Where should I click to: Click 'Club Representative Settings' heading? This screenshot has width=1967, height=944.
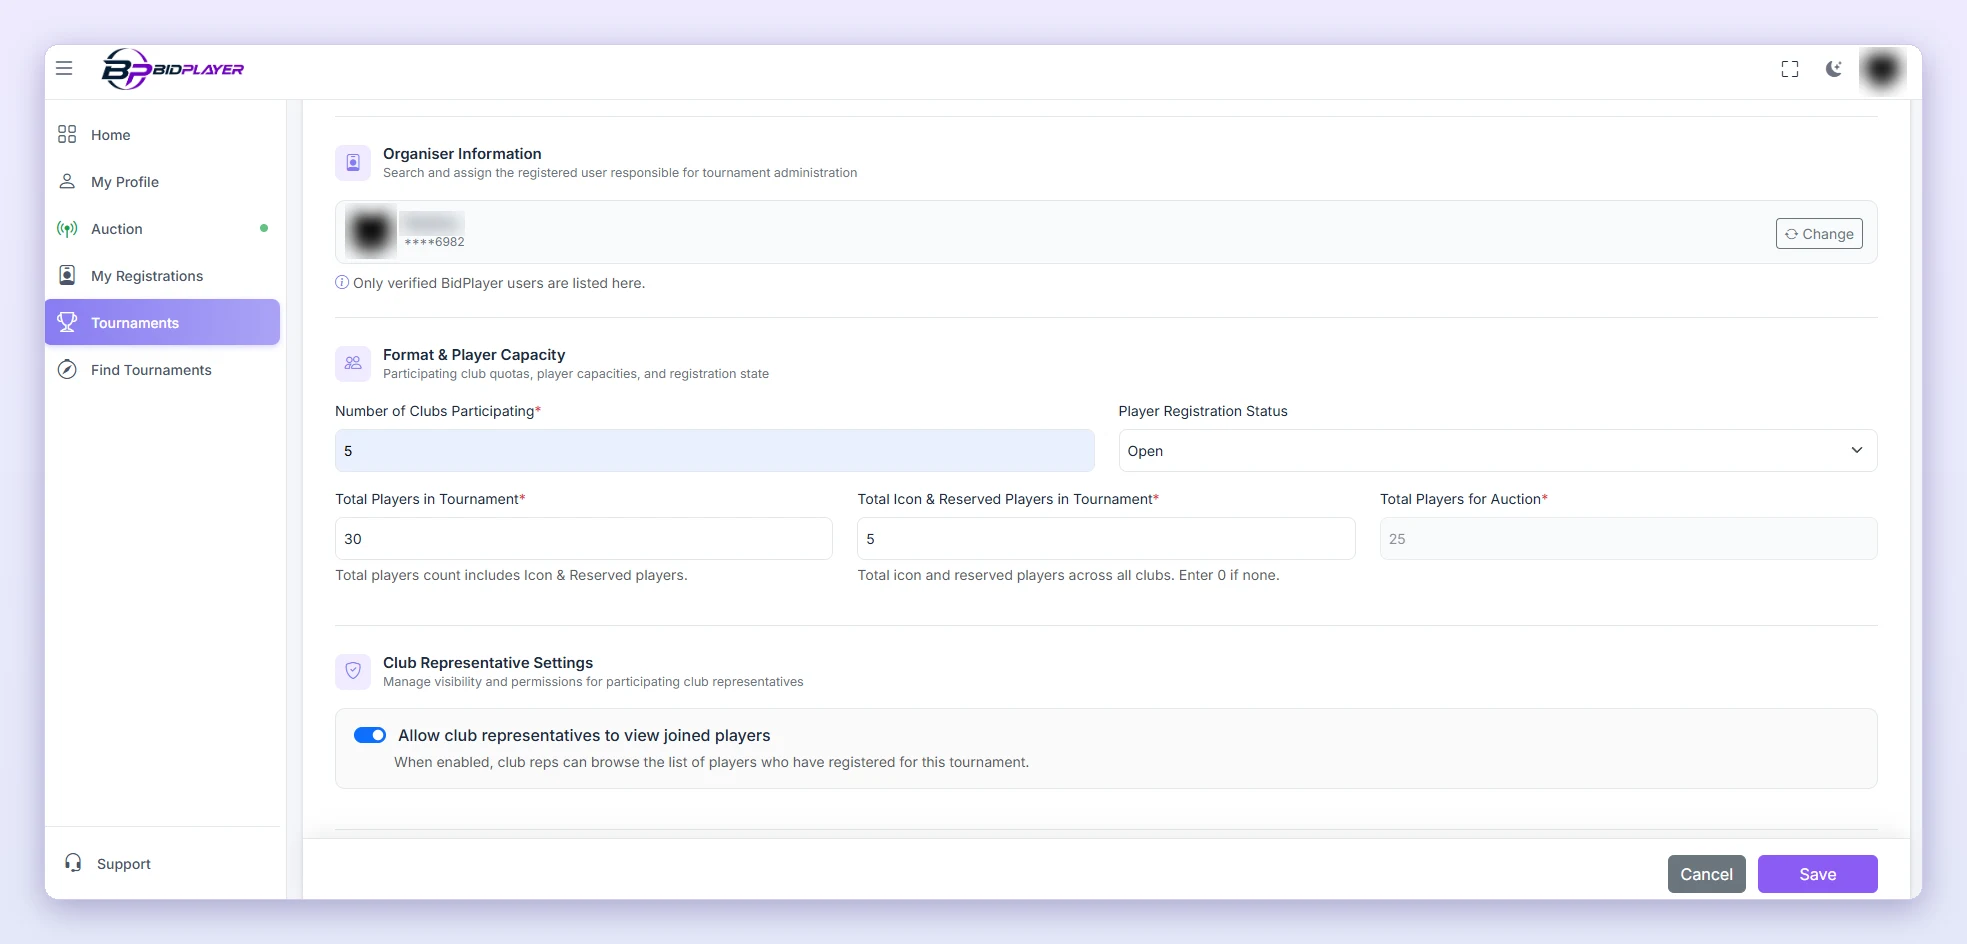[x=488, y=662]
